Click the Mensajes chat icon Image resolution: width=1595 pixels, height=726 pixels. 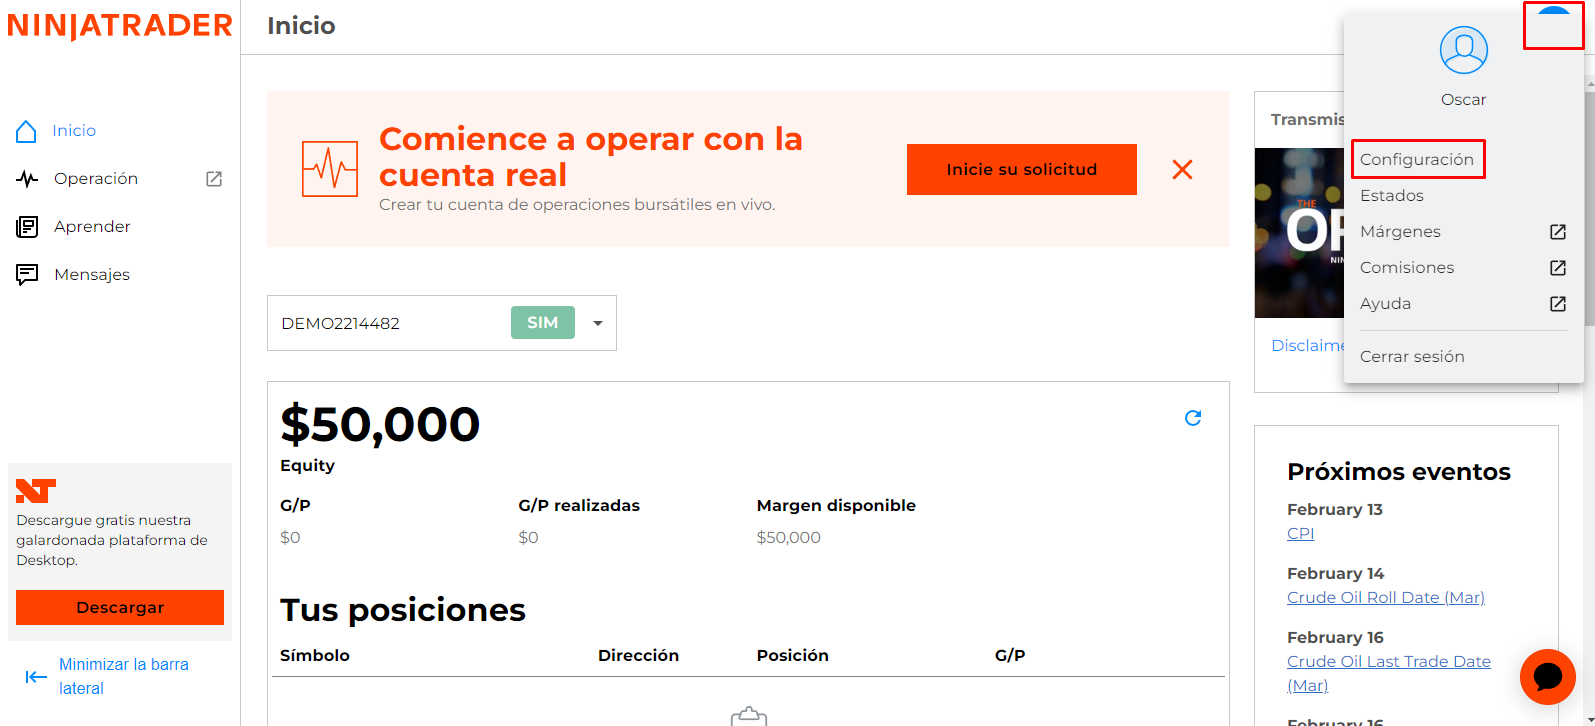(x=27, y=275)
